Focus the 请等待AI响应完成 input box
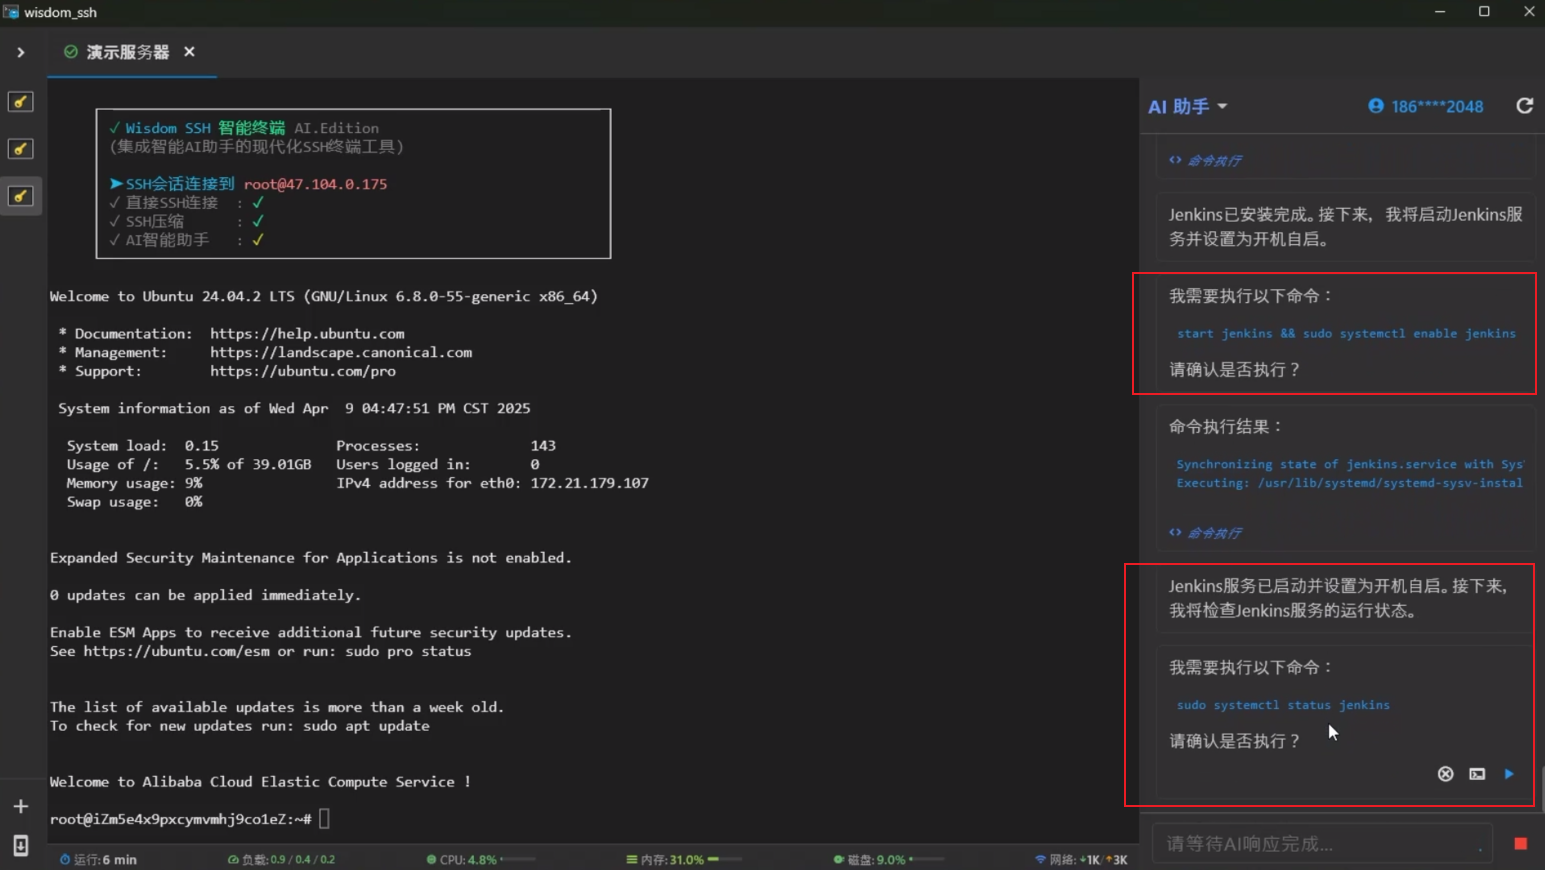 [1322, 844]
